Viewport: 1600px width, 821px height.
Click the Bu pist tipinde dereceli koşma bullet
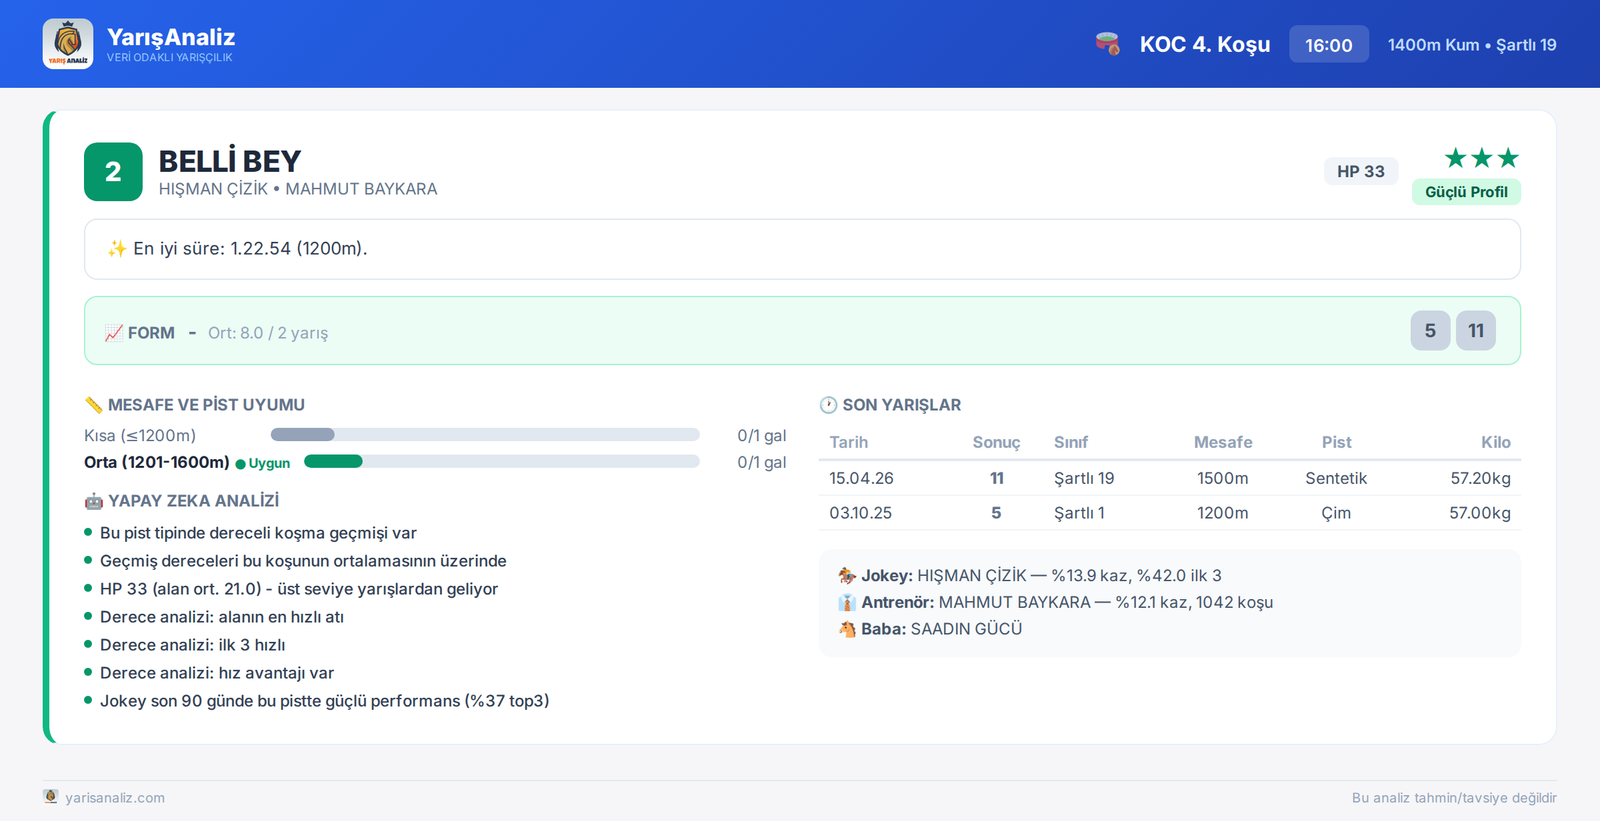(x=258, y=533)
